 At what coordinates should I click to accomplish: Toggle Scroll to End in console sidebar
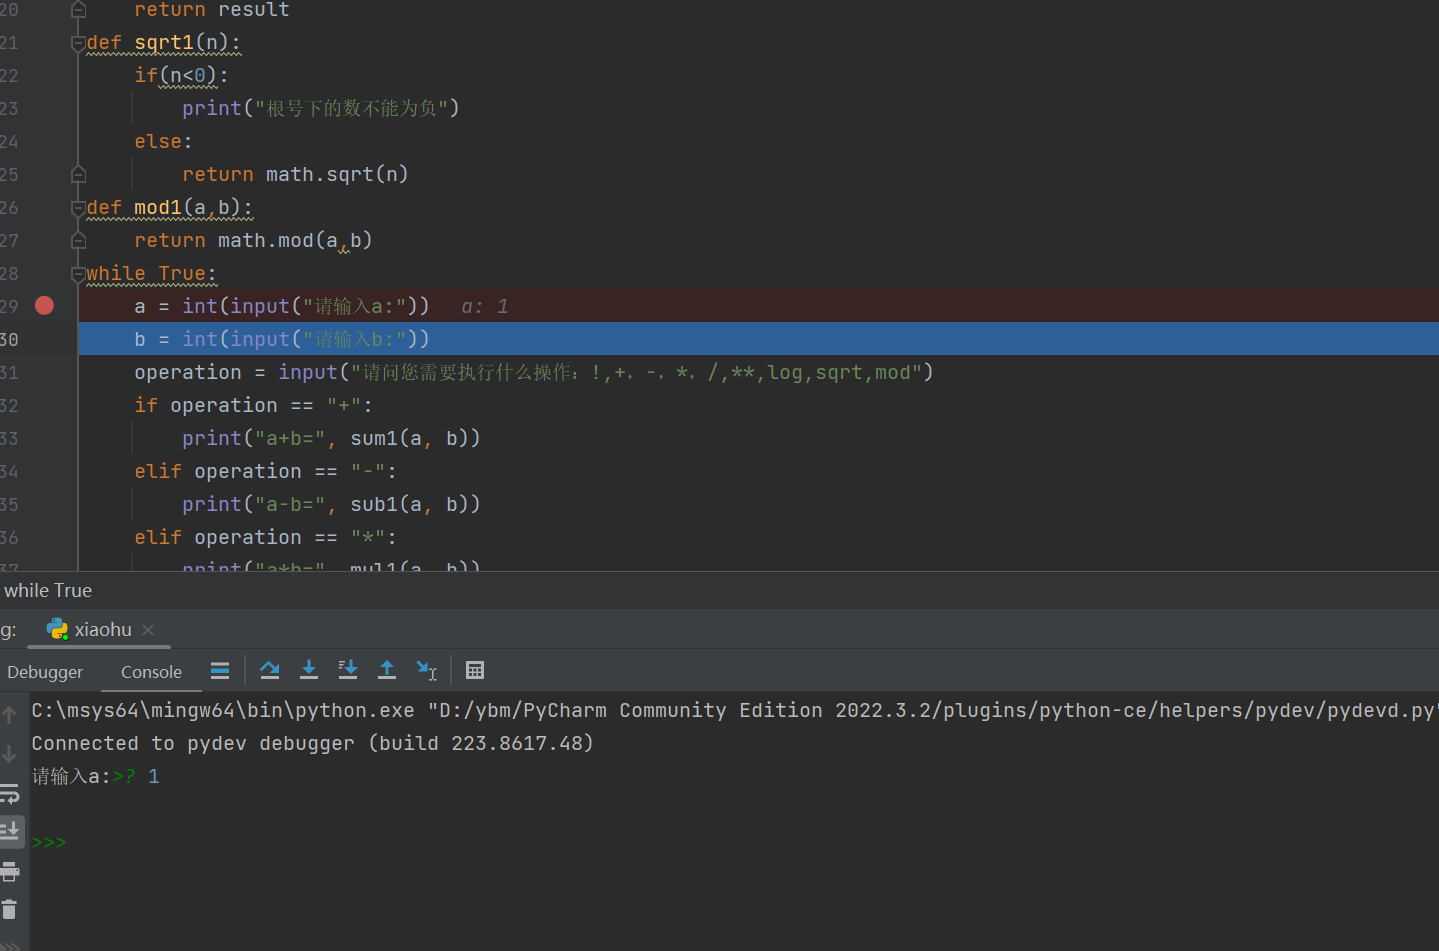point(10,831)
